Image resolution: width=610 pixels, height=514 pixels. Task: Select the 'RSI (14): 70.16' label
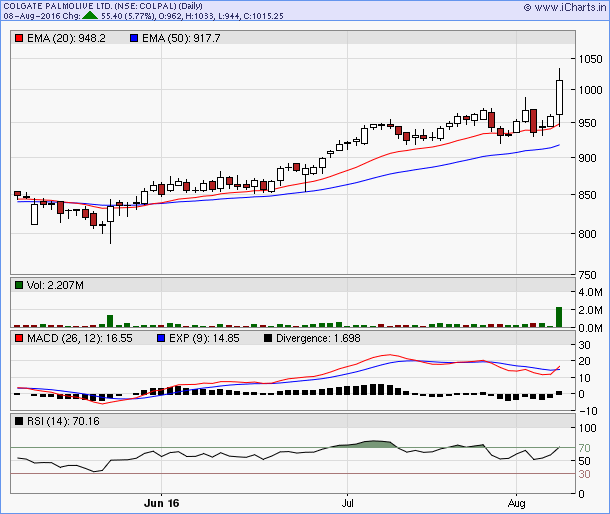pos(63,421)
